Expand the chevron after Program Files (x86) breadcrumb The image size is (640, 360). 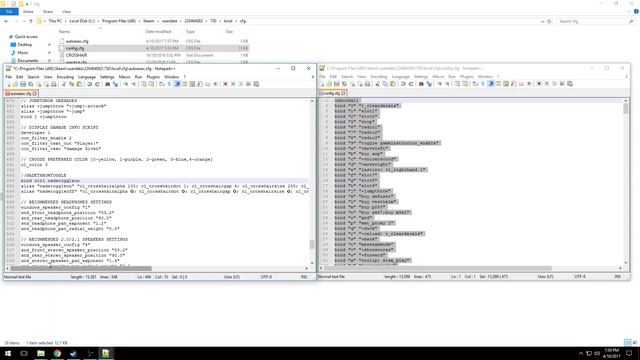point(139,21)
